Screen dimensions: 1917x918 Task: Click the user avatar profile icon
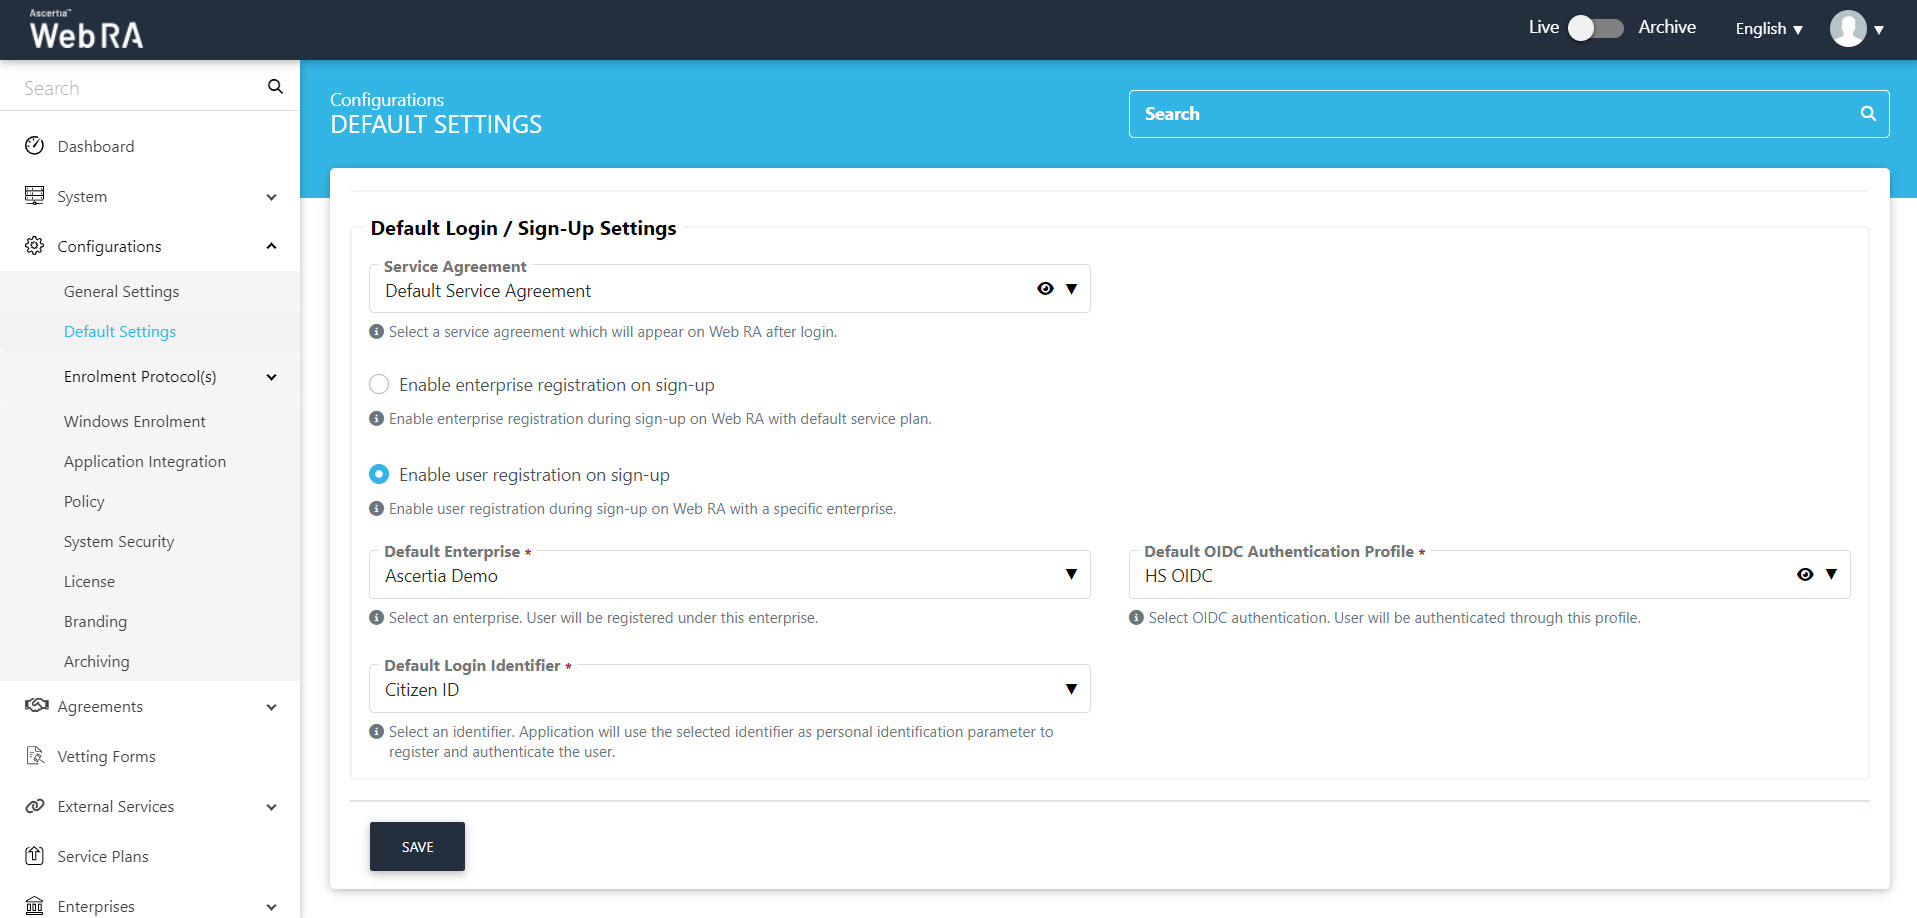(x=1847, y=29)
